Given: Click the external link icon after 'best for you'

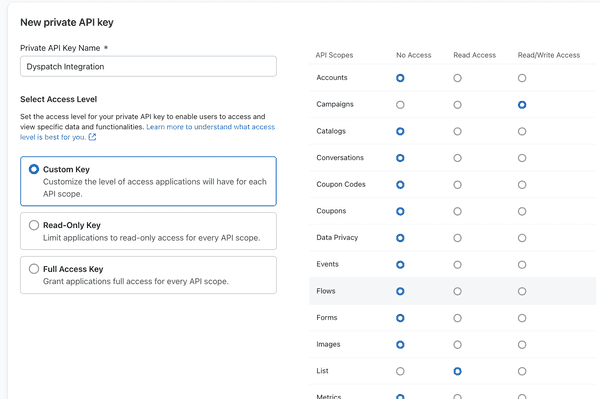Looking at the screenshot, I should point(92,137).
